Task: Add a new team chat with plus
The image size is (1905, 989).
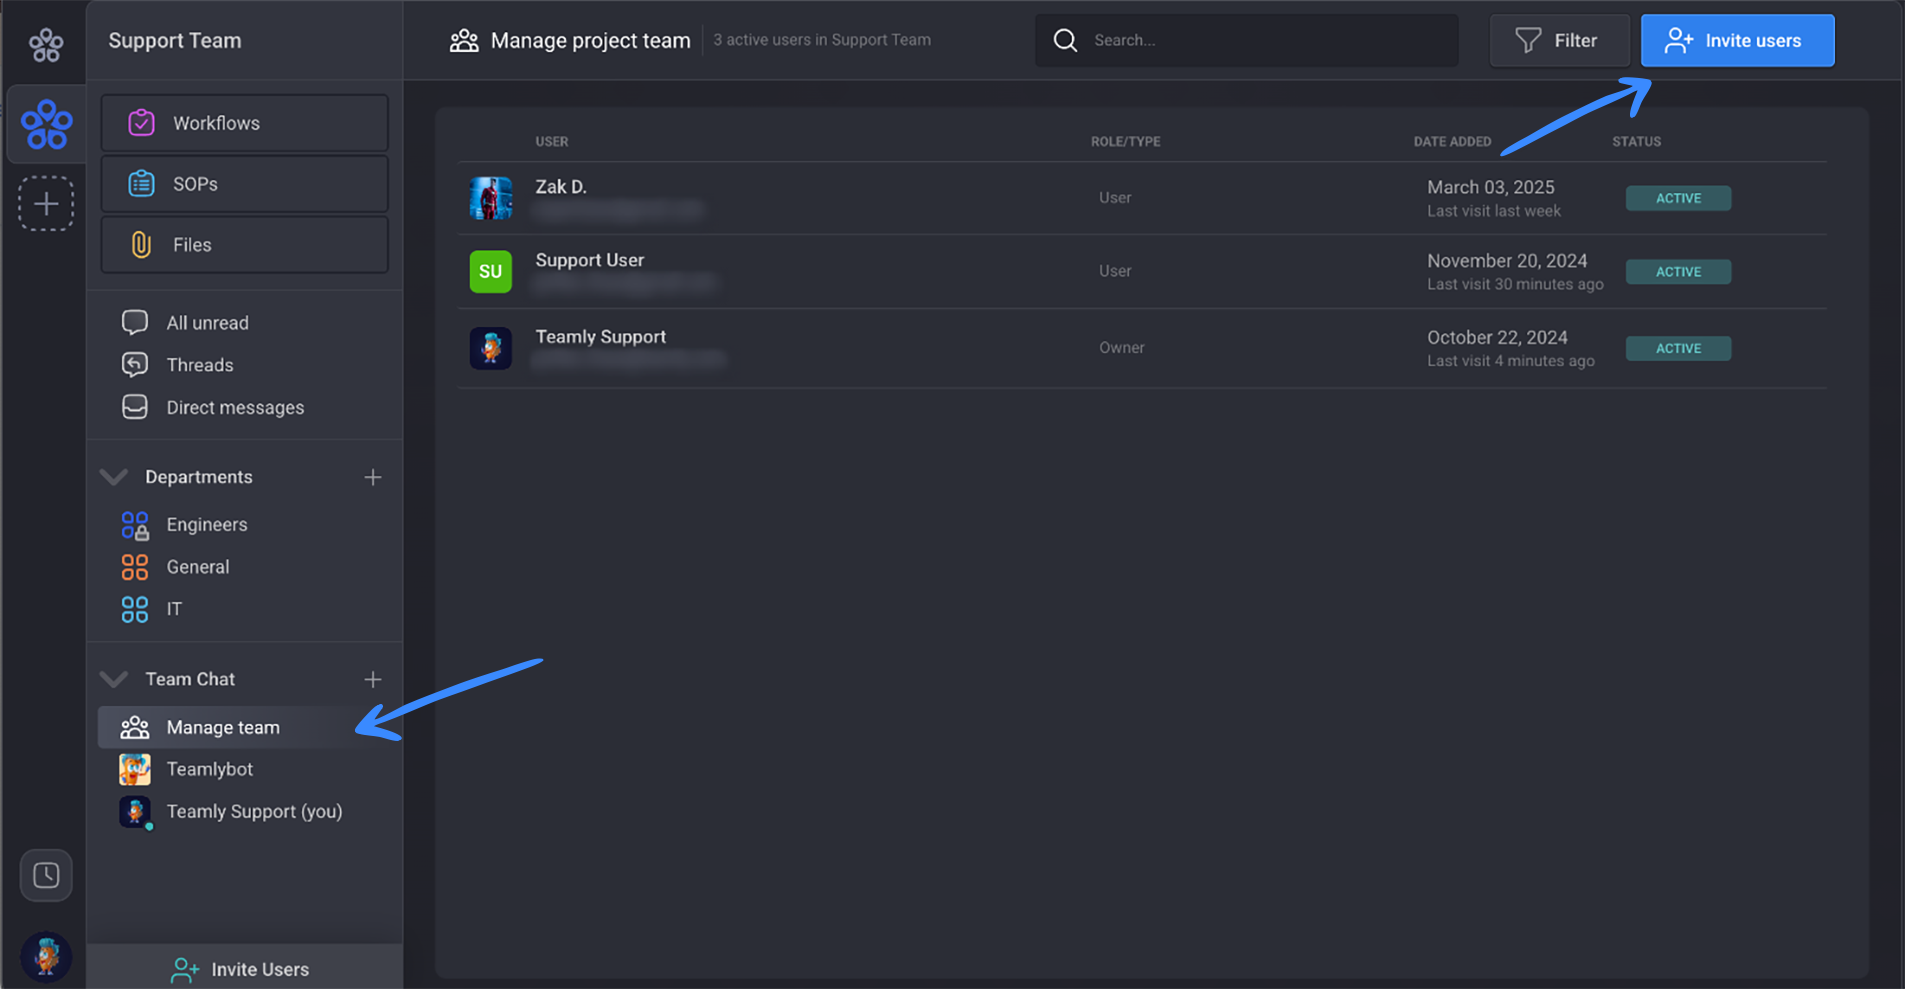Action: click(x=373, y=679)
